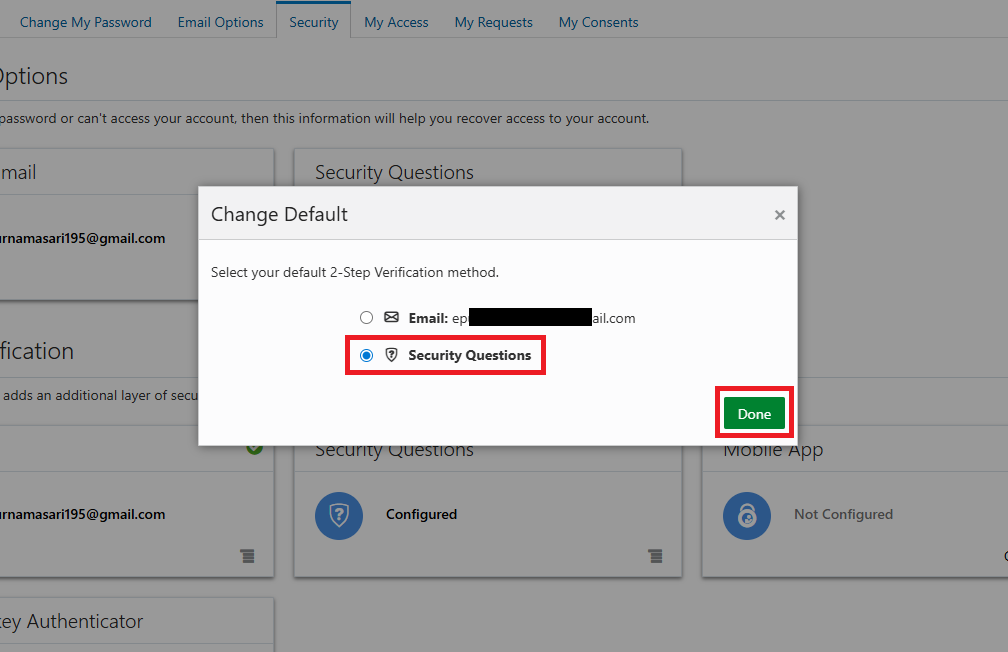The width and height of the screenshot is (1008, 652).
Task: Open the My Requests tab
Action: [494, 23]
